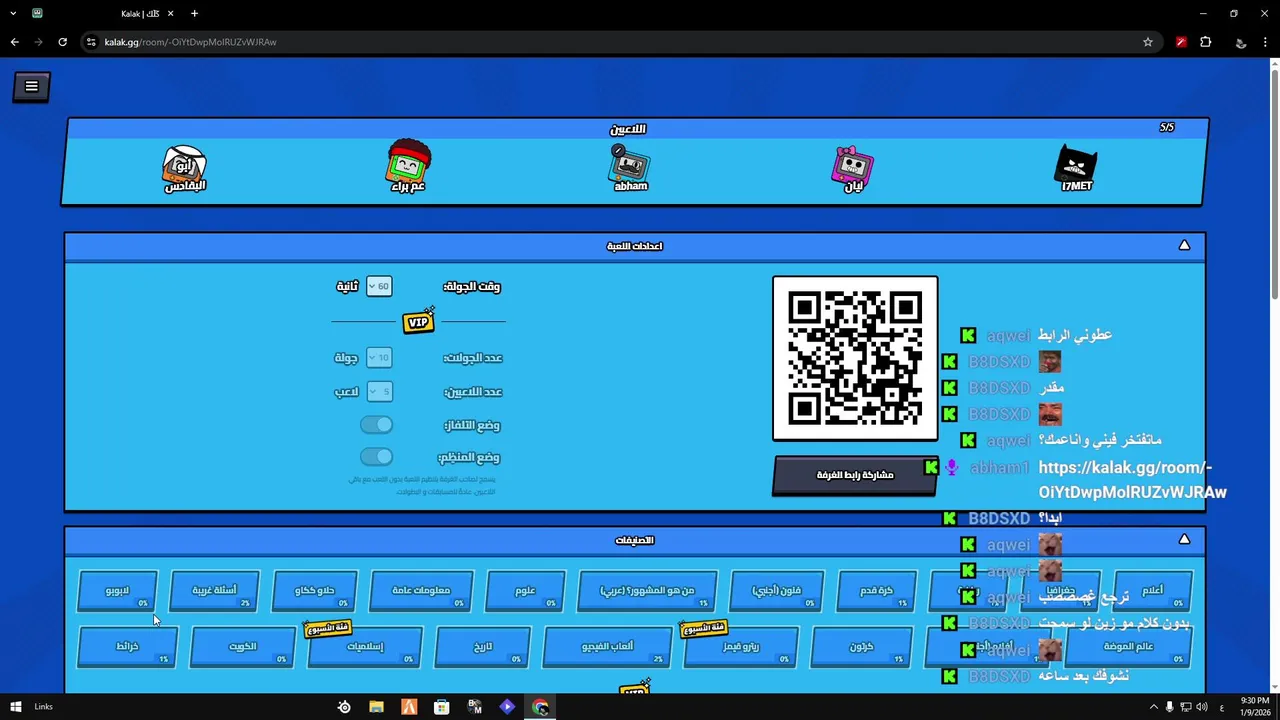Collapse the اعدادات اللعبة panel arrow
Image resolution: width=1280 pixels, height=720 pixels.
pyautogui.click(x=1184, y=245)
